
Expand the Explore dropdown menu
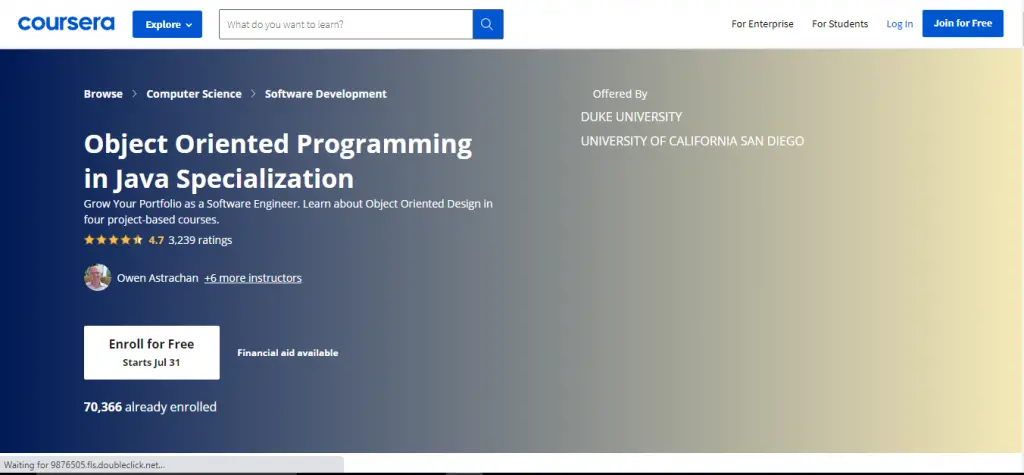click(x=167, y=24)
